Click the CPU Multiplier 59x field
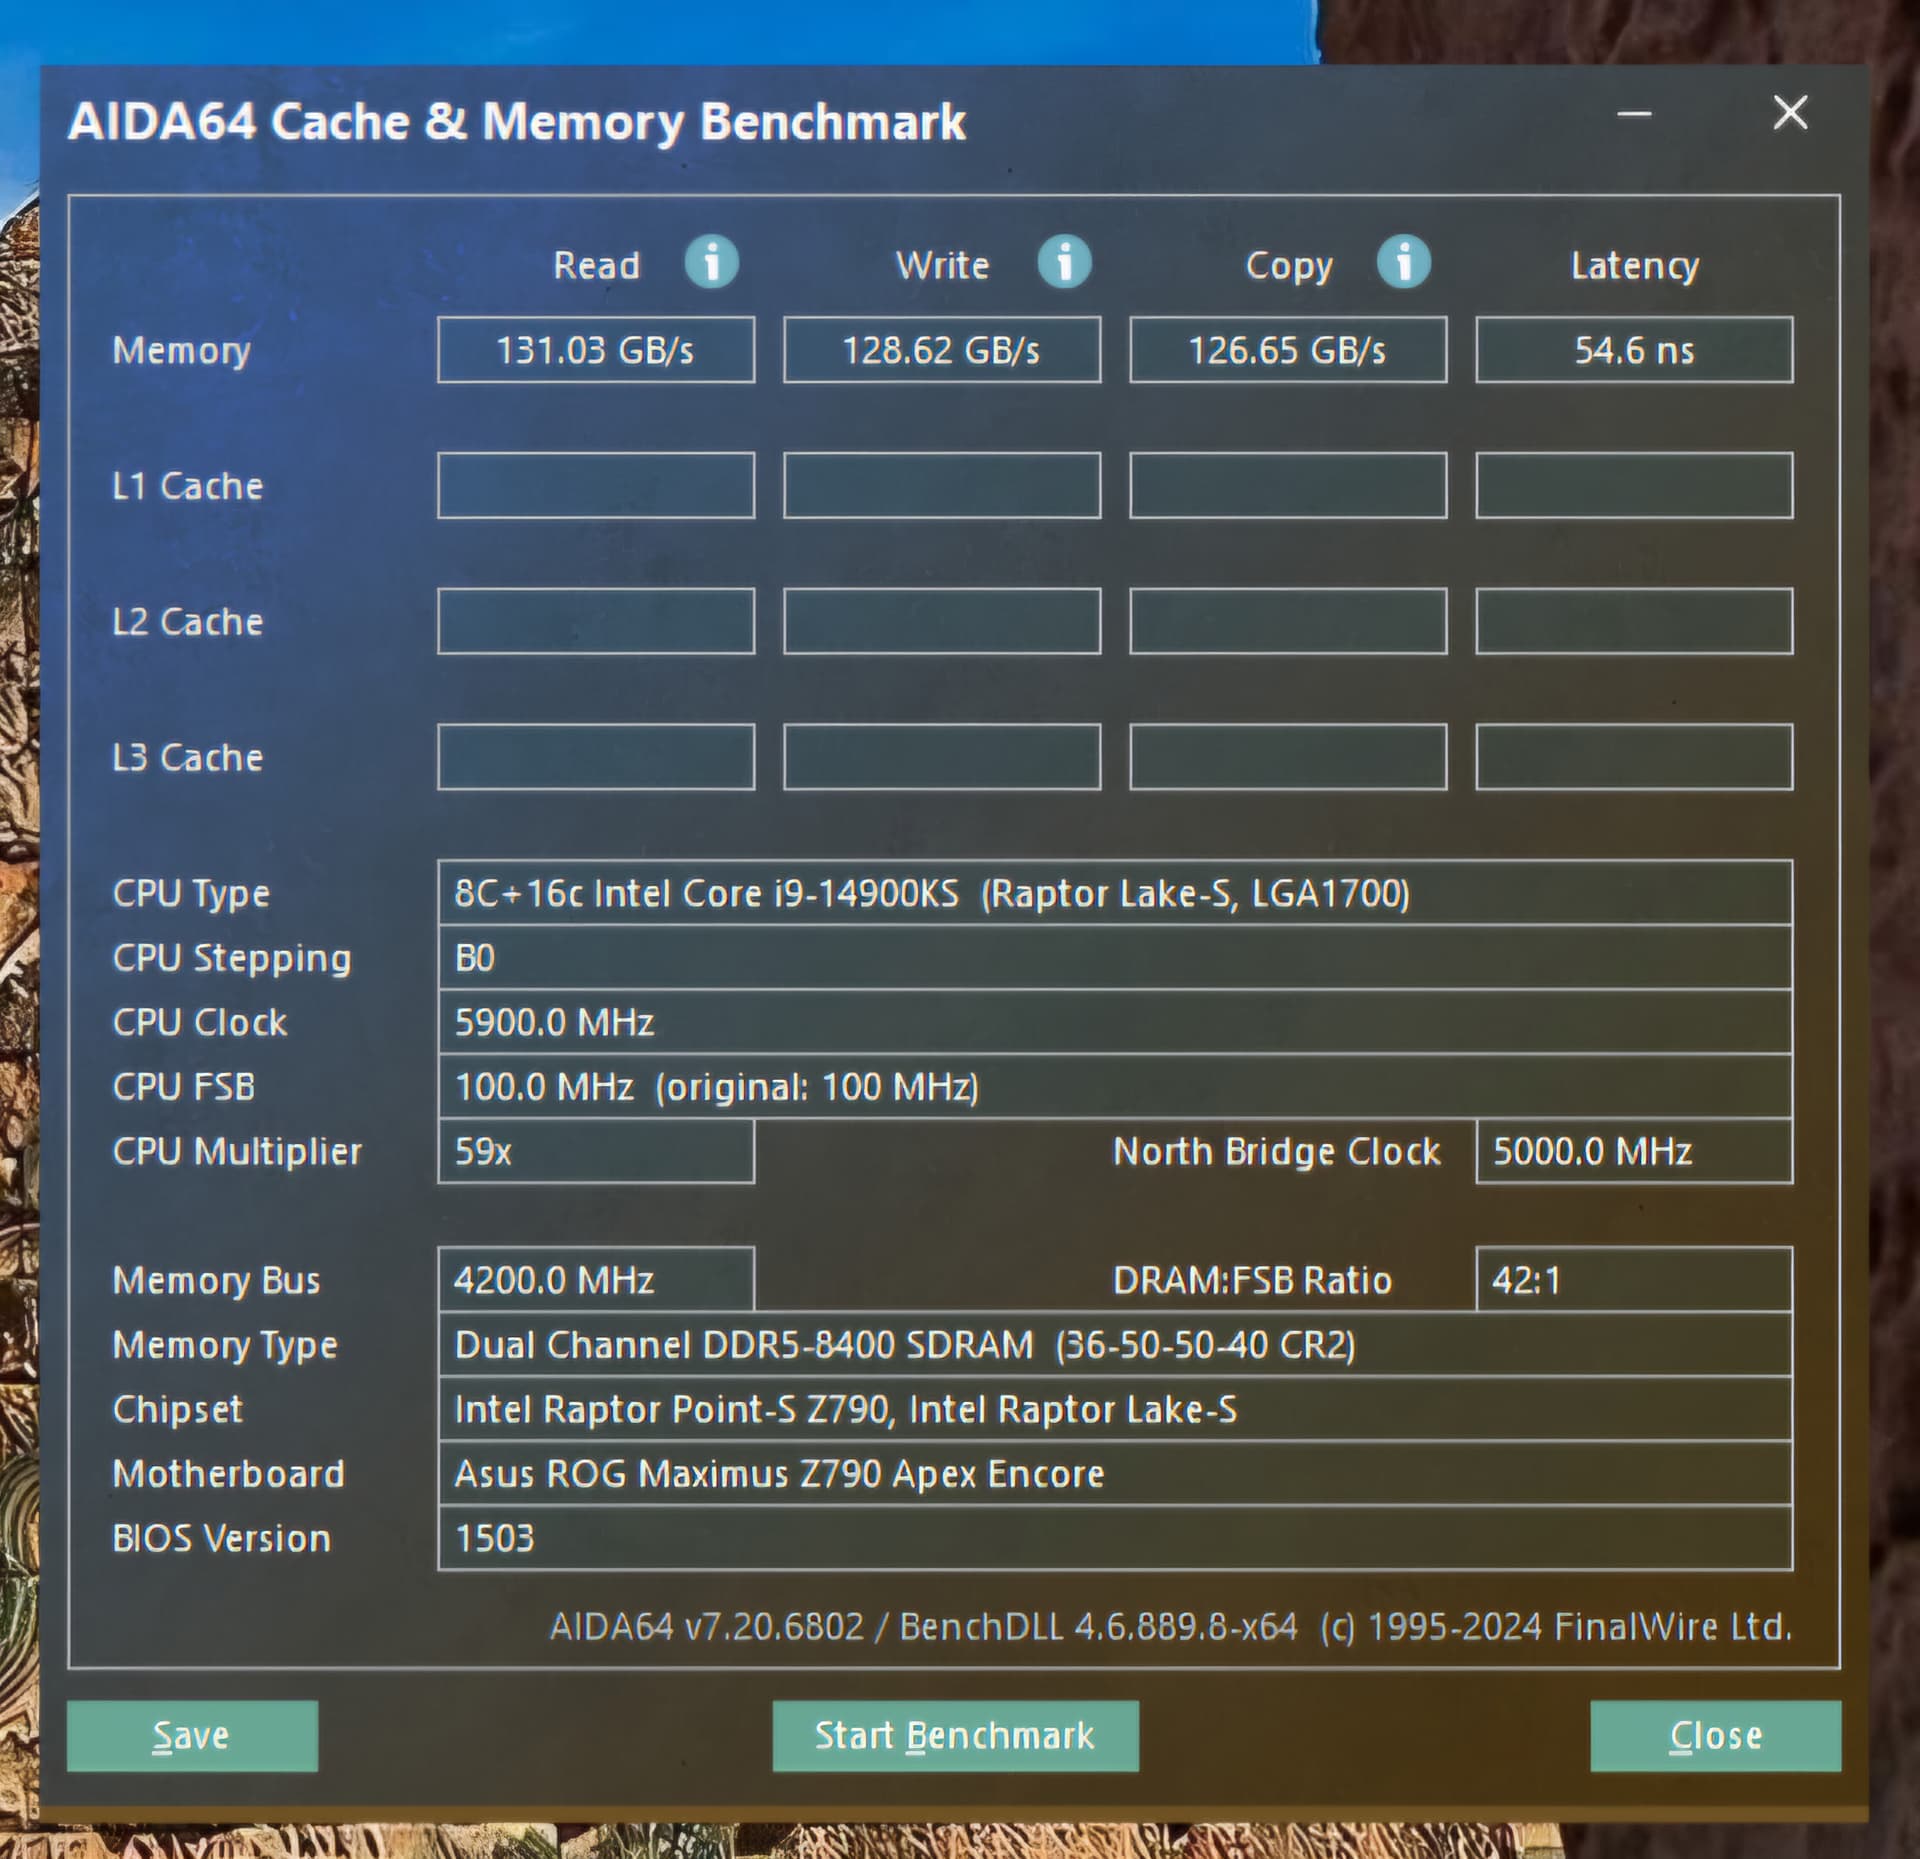1920x1859 pixels. pos(595,1151)
